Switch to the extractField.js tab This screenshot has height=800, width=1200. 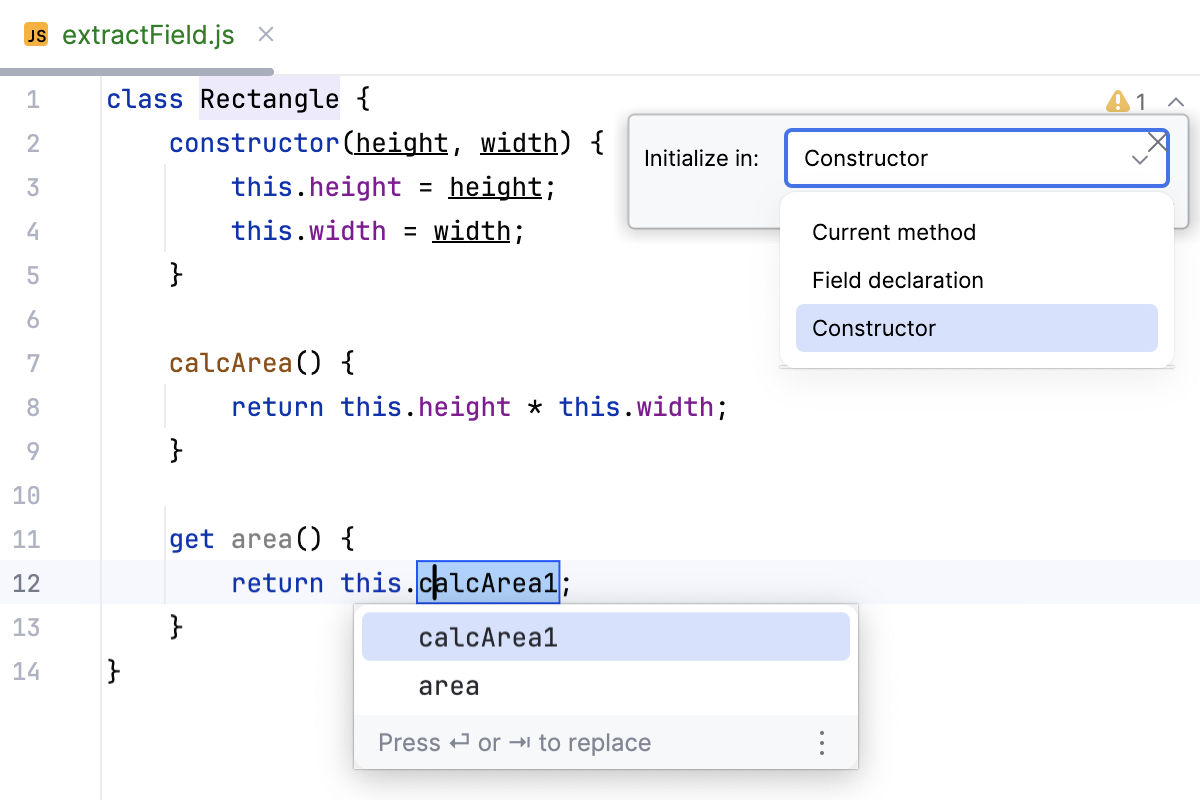pyautogui.click(x=148, y=36)
